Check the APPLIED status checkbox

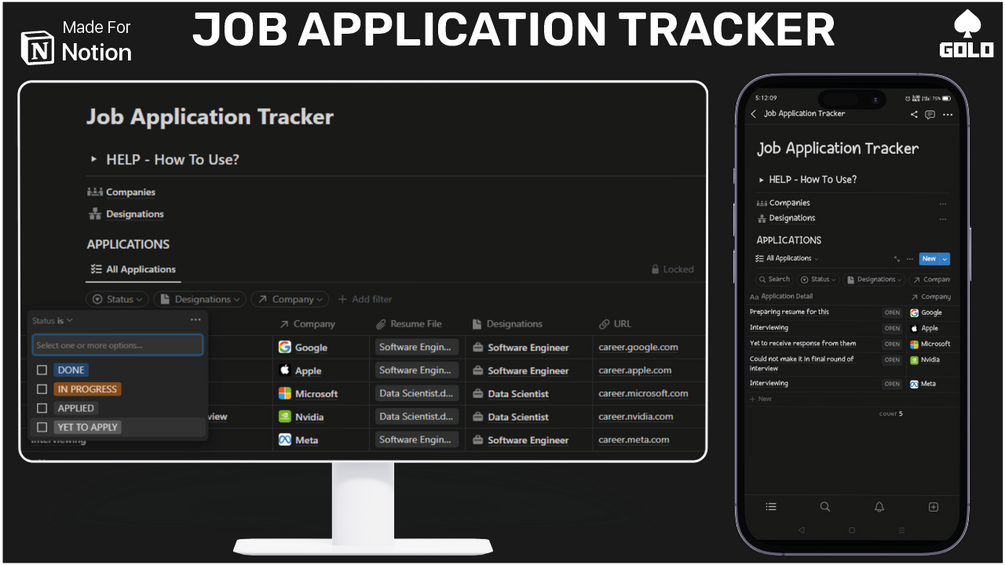pos(42,408)
